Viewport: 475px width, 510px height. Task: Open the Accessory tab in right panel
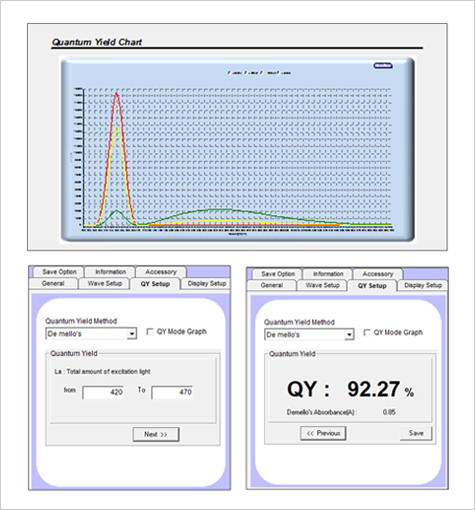[x=378, y=274]
